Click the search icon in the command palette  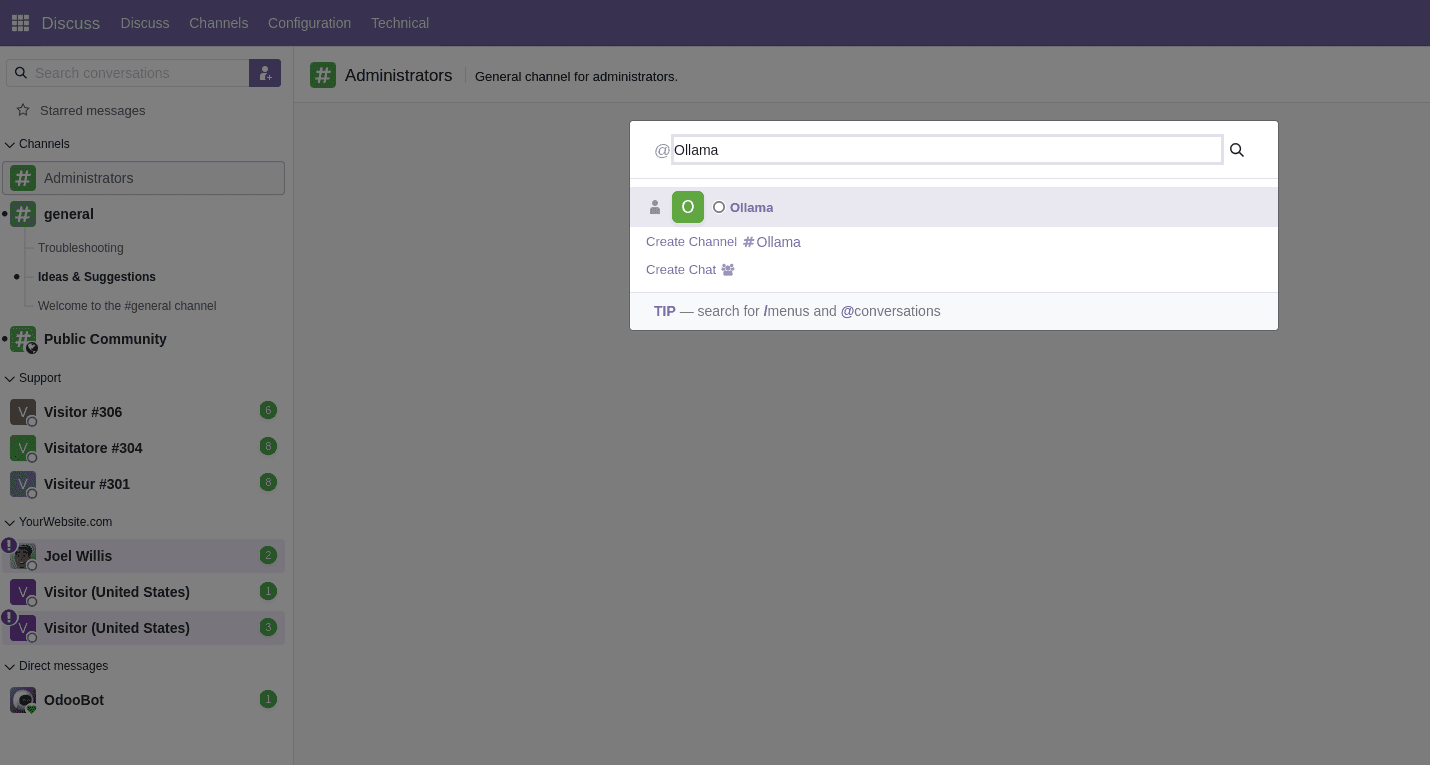(1236, 149)
